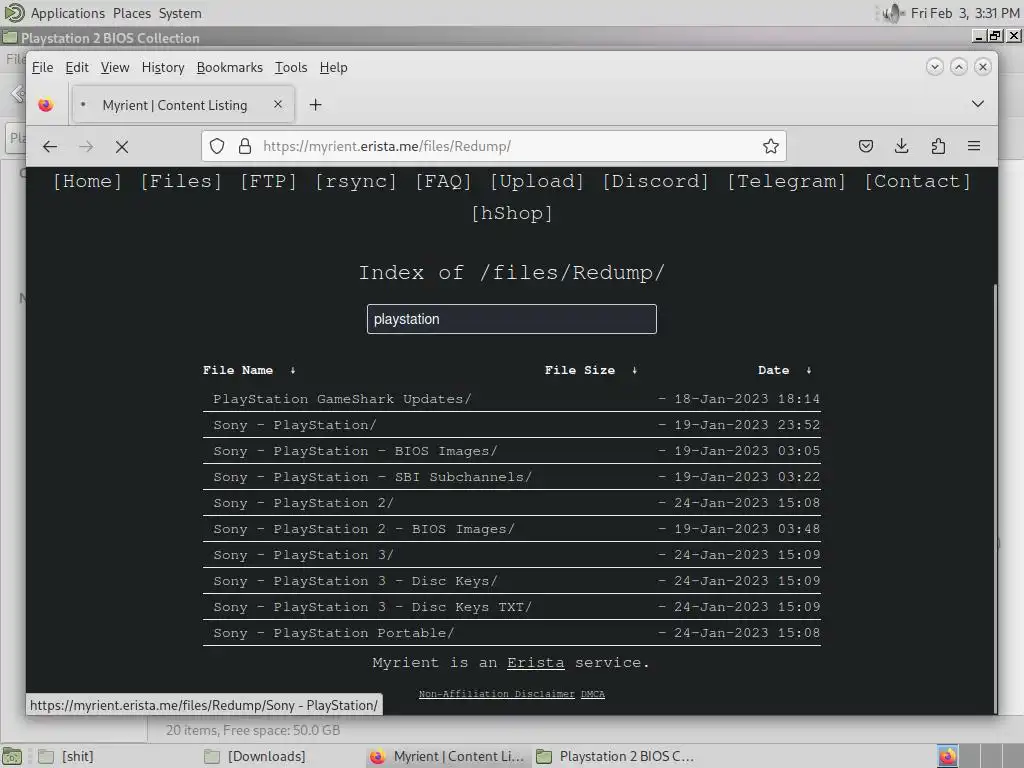Go back to the previous page in Firefox
Screen dimensions: 1024x768
click(50, 146)
